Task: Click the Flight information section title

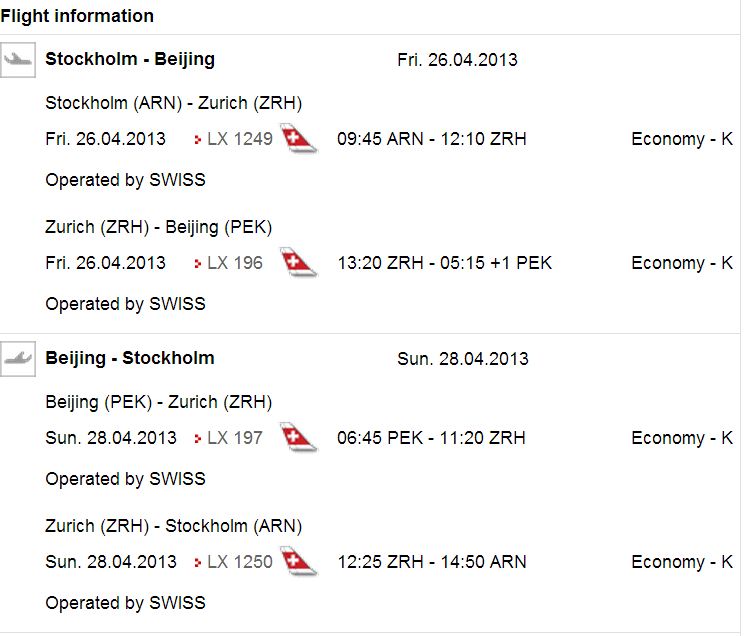Action: (77, 16)
